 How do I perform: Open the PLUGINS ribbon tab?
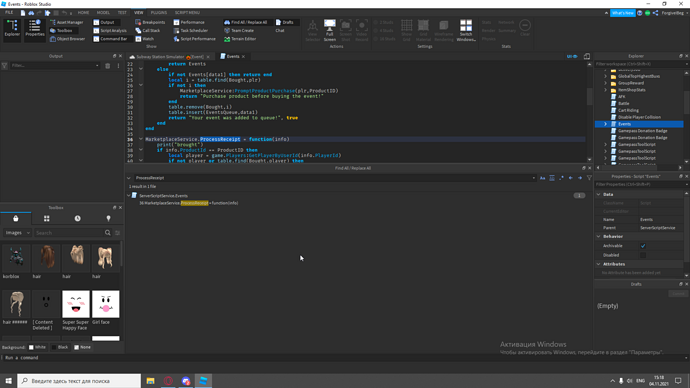coord(158,12)
